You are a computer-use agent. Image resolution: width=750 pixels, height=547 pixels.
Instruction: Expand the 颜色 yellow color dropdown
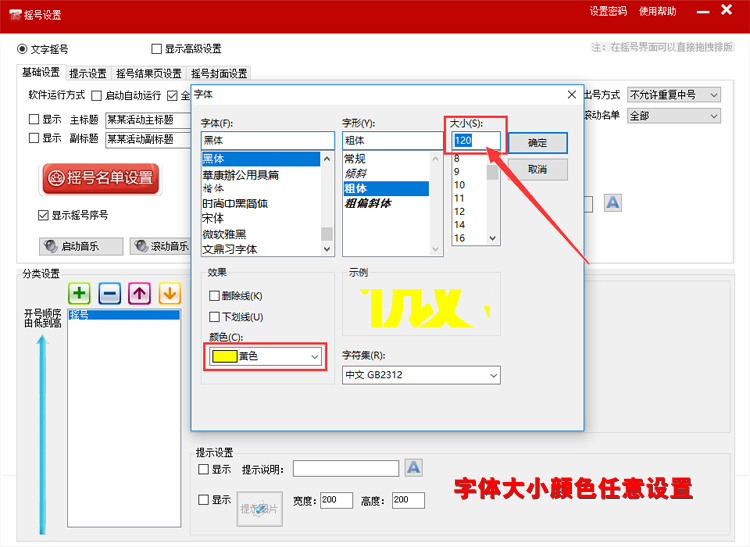[266, 356]
